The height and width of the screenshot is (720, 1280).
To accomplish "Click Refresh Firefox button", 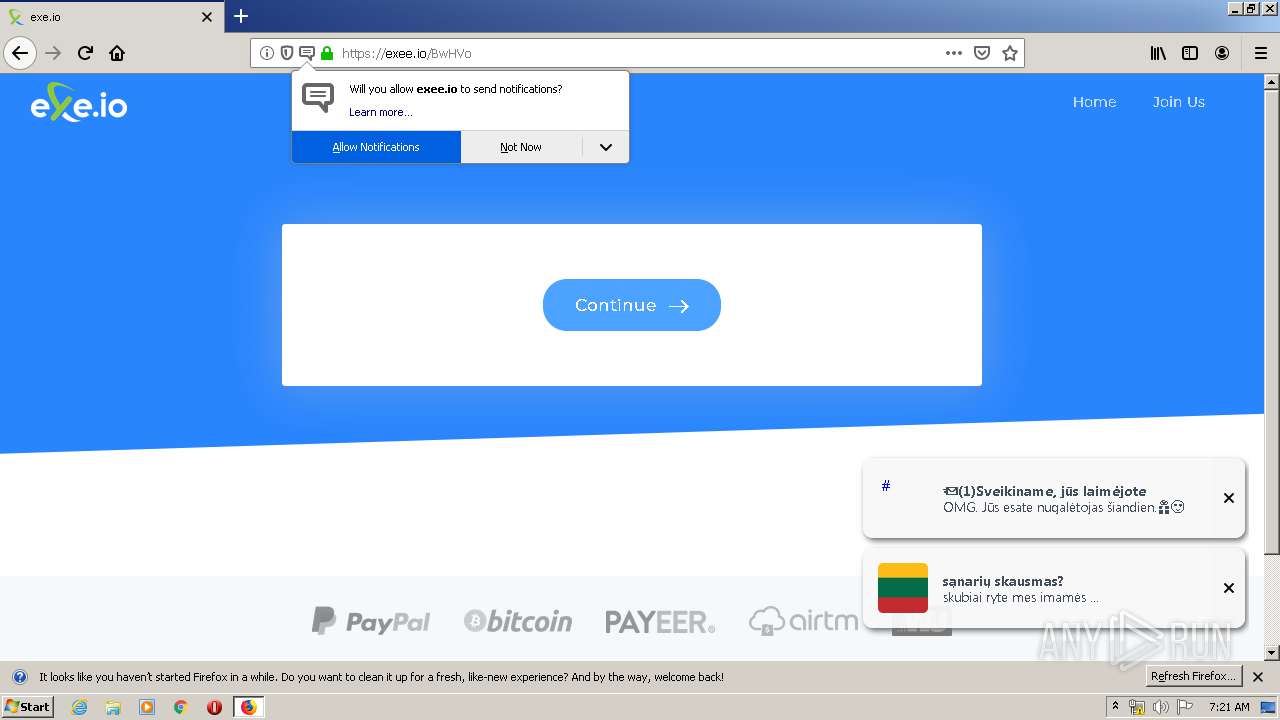I will [1193, 677].
